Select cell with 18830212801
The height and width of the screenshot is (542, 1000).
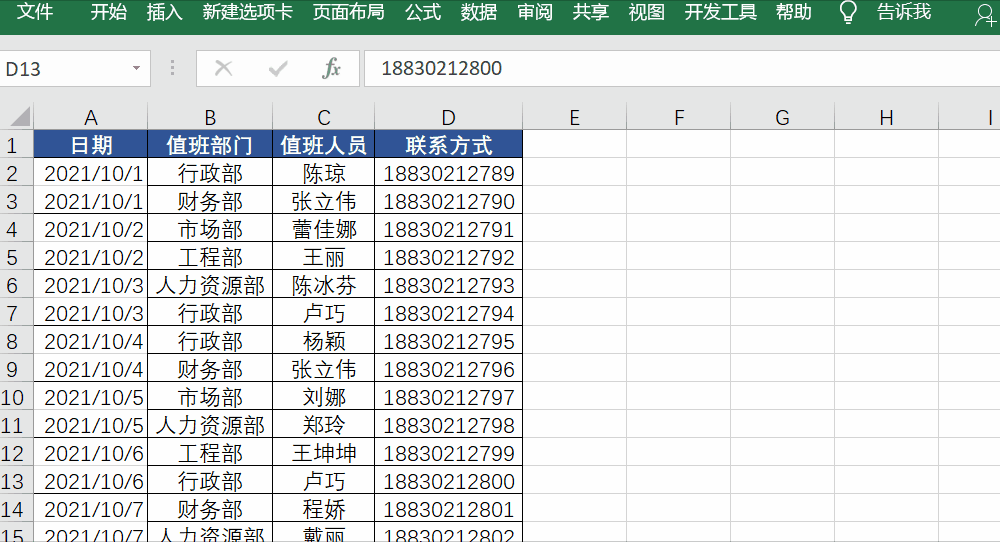tap(448, 509)
